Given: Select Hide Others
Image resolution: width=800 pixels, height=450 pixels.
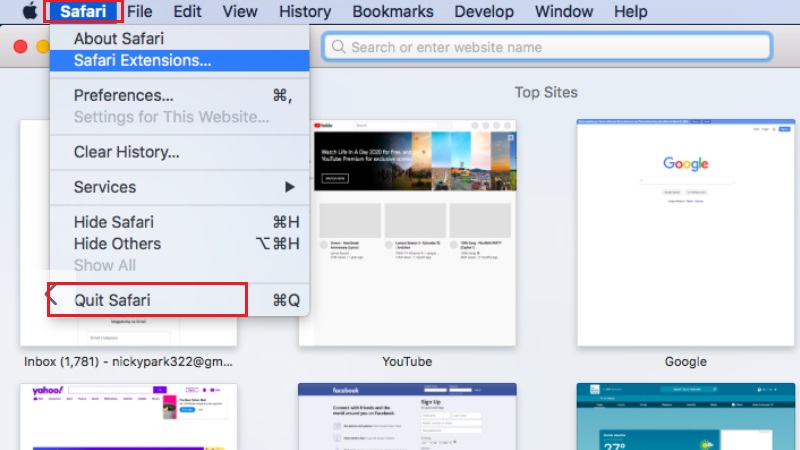Looking at the screenshot, I should point(180,243).
